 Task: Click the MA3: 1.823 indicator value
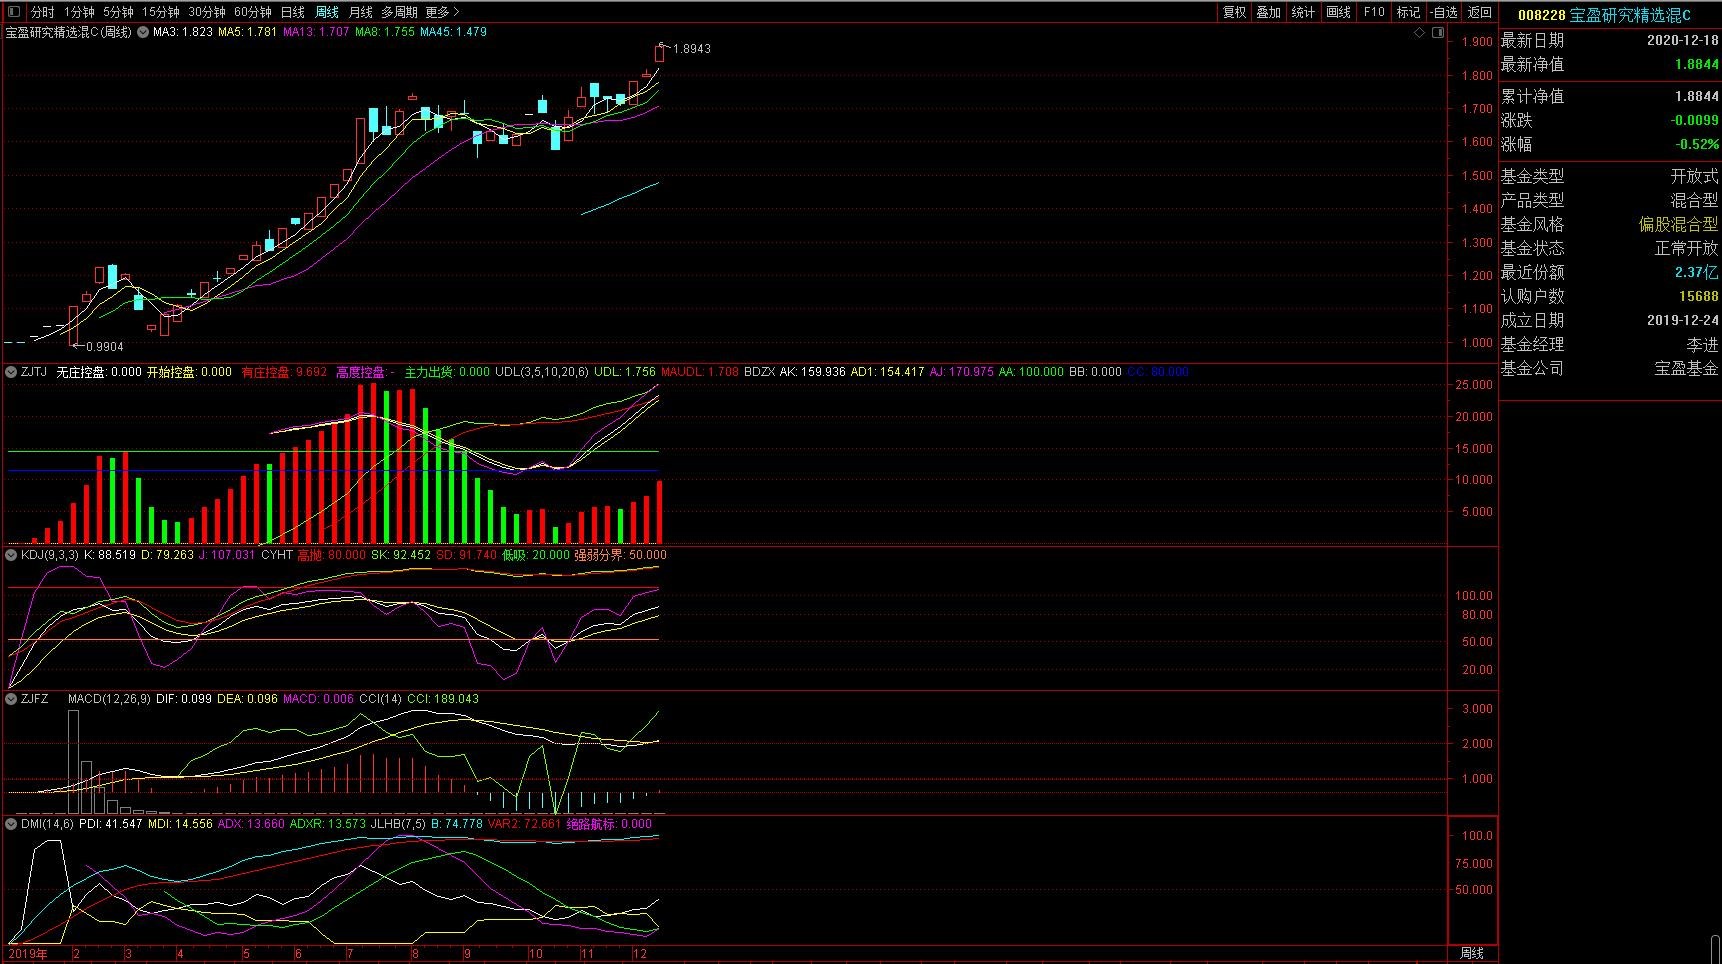(183, 32)
